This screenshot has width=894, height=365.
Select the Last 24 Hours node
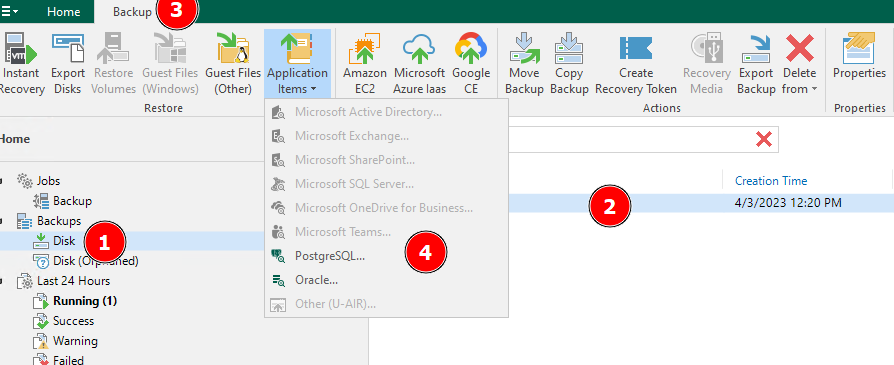(74, 281)
